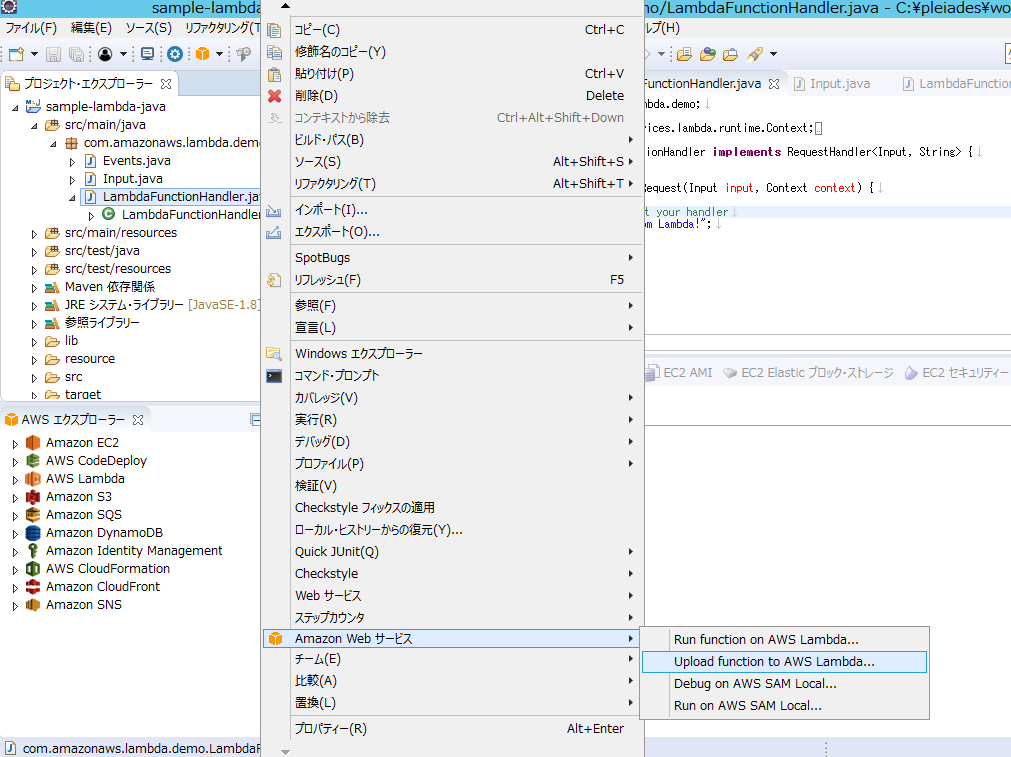Click the blue gear toolbar icon
Image resolution: width=1011 pixels, height=757 pixels.
pos(175,54)
